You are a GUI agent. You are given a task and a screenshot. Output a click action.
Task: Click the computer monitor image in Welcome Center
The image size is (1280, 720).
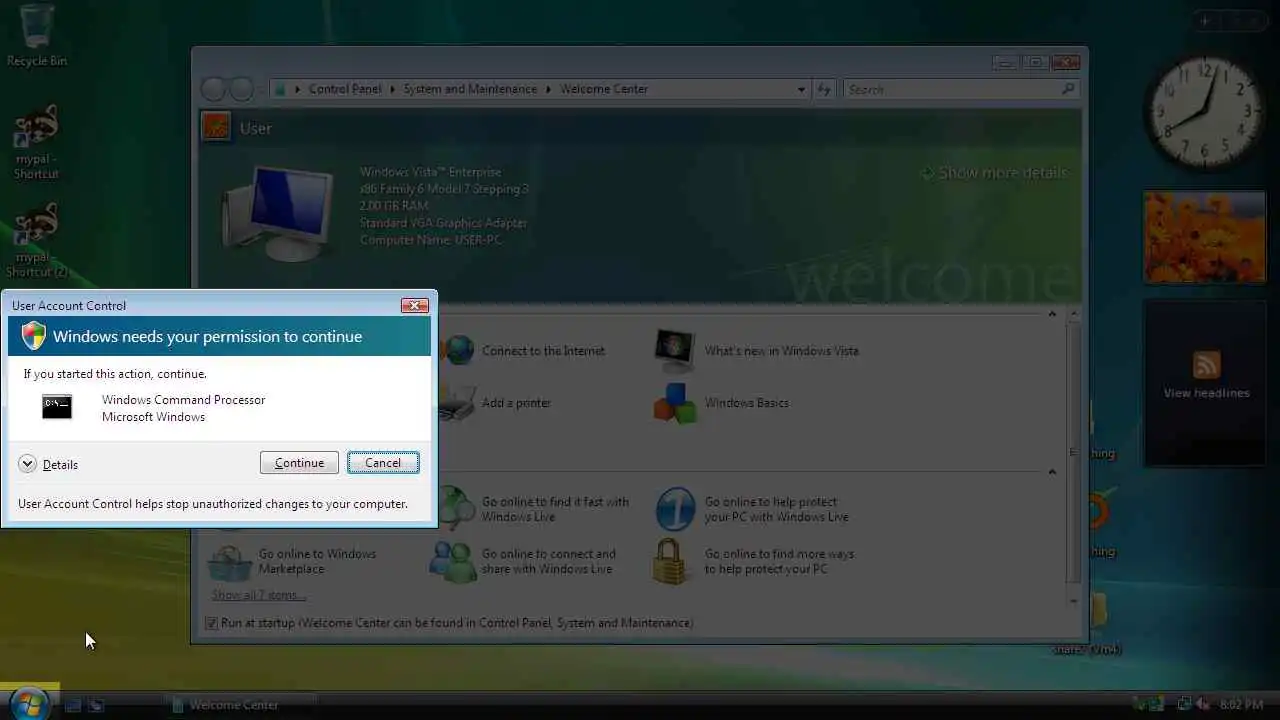(x=278, y=213)
